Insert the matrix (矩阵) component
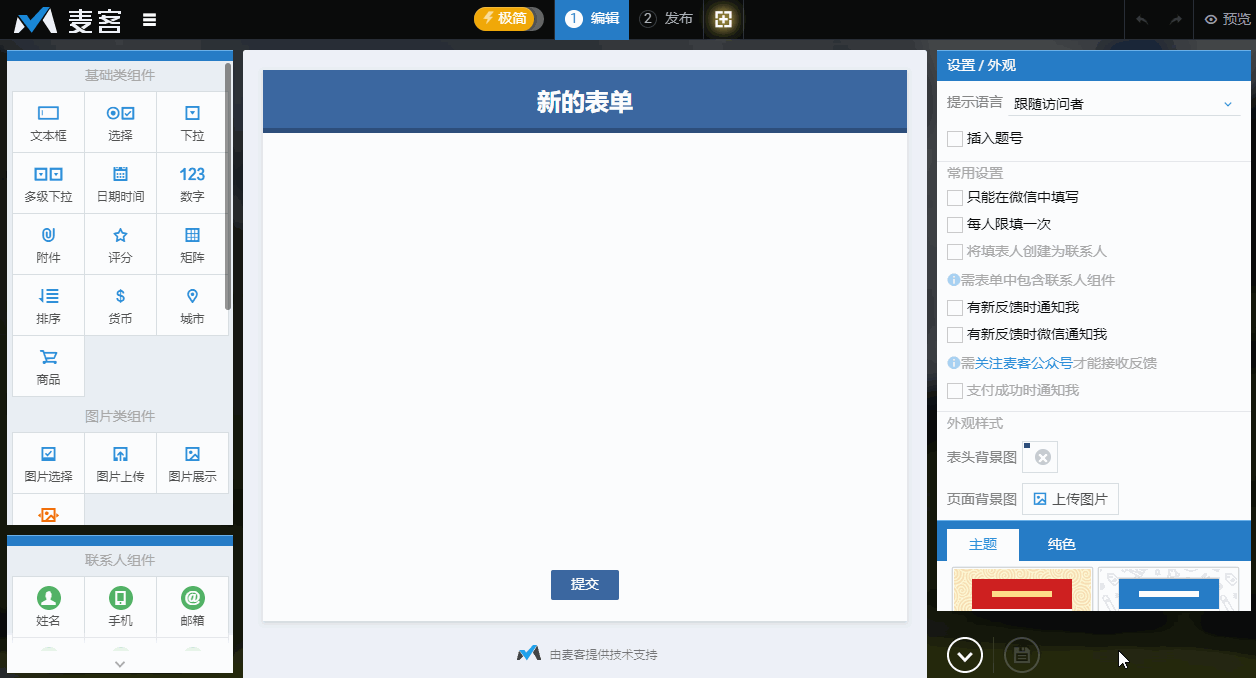Image resolution: width=1256 pixels, height=678 pixels. click(x=192, y=245)
